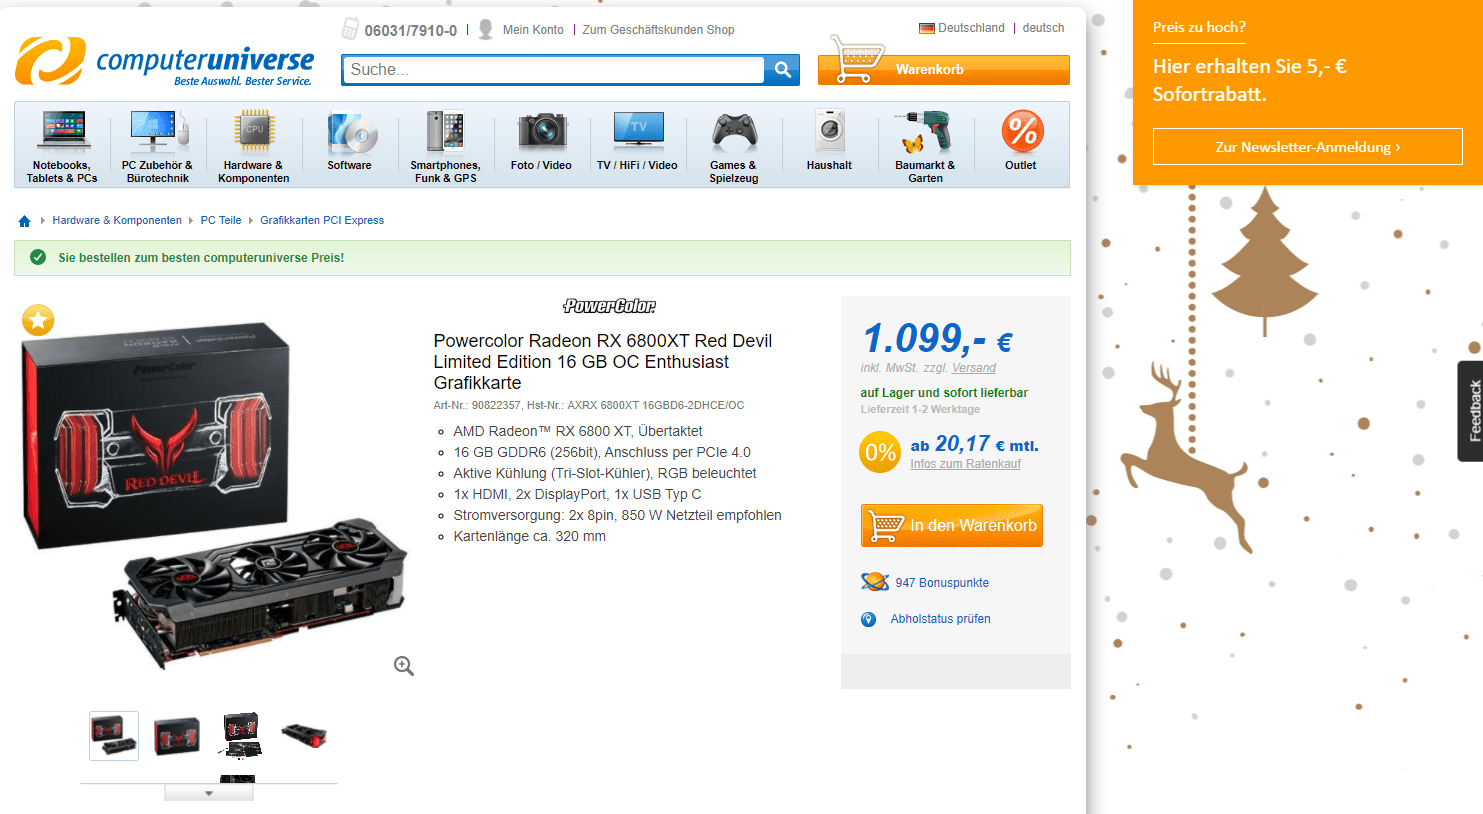Expand the thumbnail list down arrow
The width and height of the screenshot is (1483, 814).
coord(209,793)
